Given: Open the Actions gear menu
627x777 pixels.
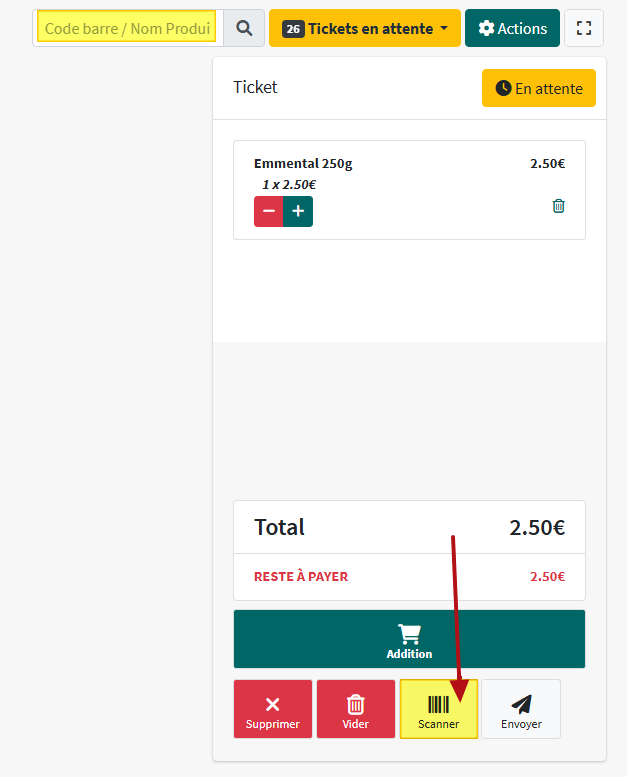Looking at the screenshot, I should [512, 28].
